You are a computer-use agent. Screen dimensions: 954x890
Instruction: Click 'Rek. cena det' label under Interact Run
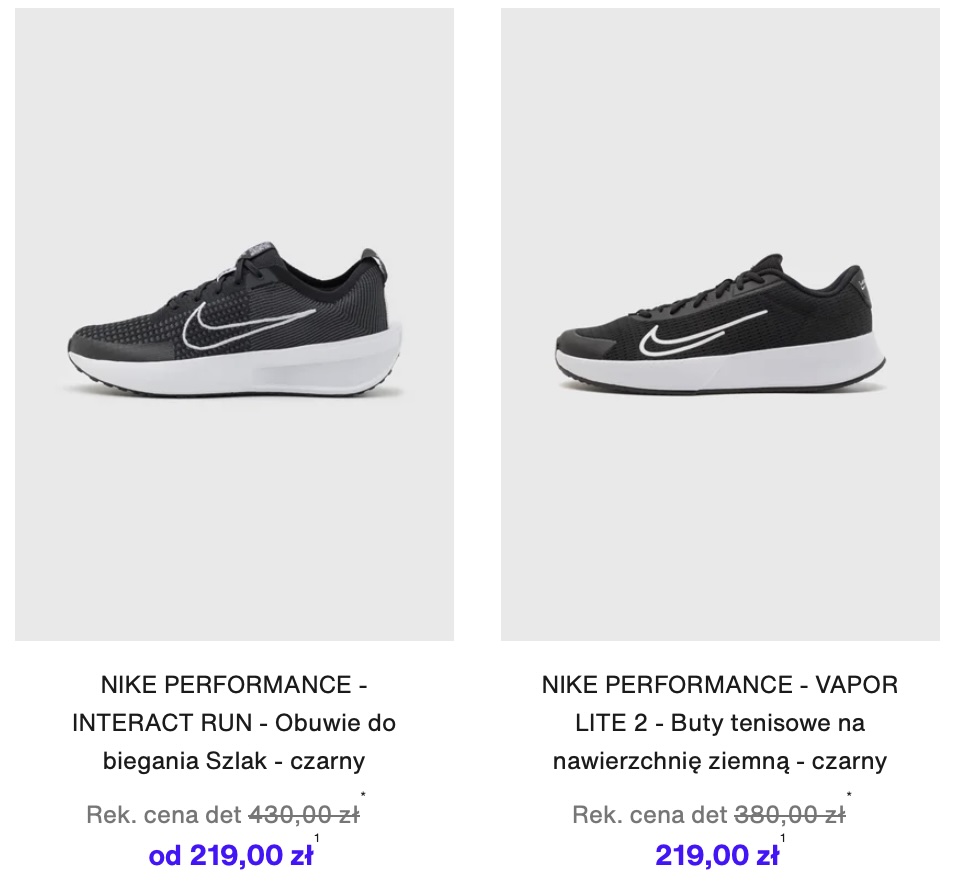164,815
